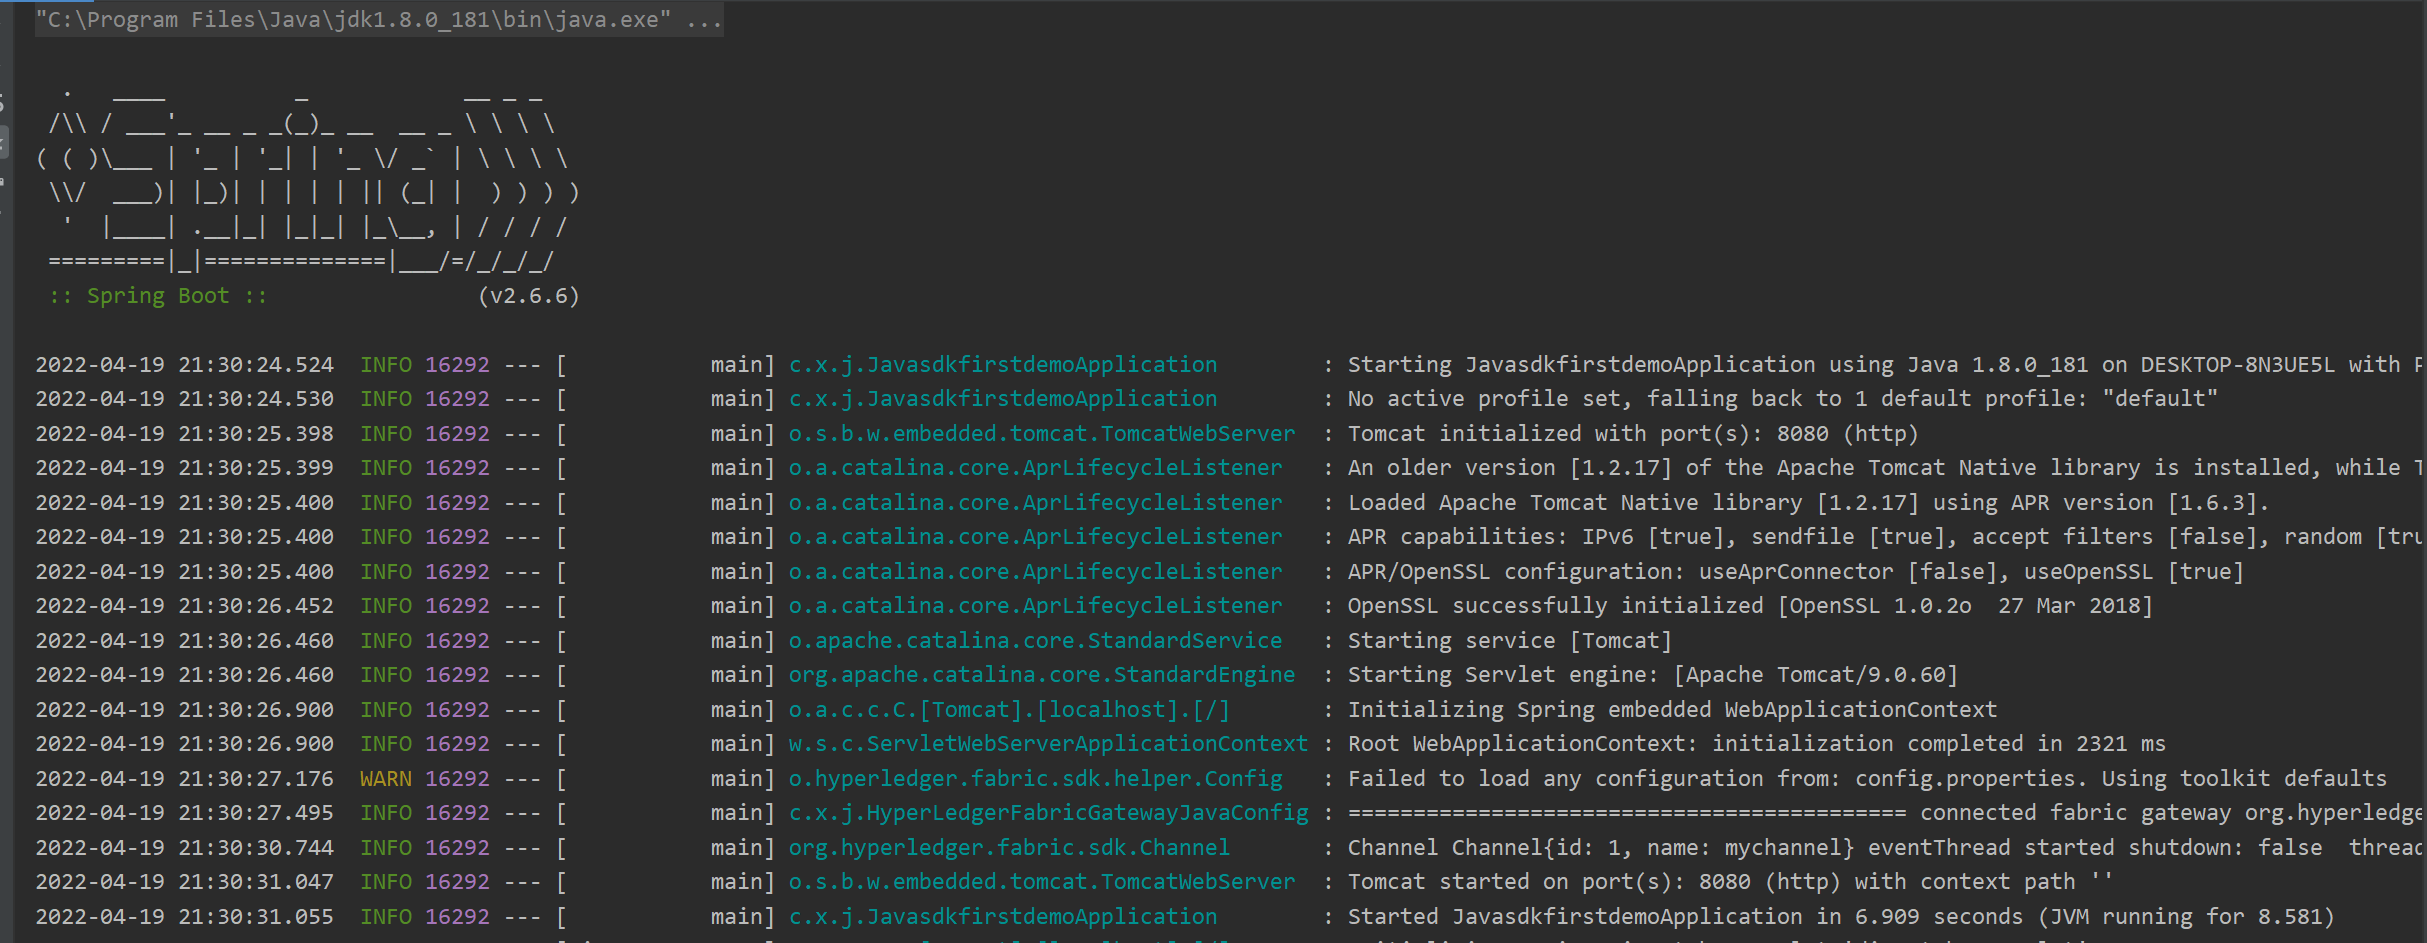Click the HyperLedgerFabricGatewayJavaConfig logger link
Viewport: 2427px width, 943px height.
click(1048, 812)
